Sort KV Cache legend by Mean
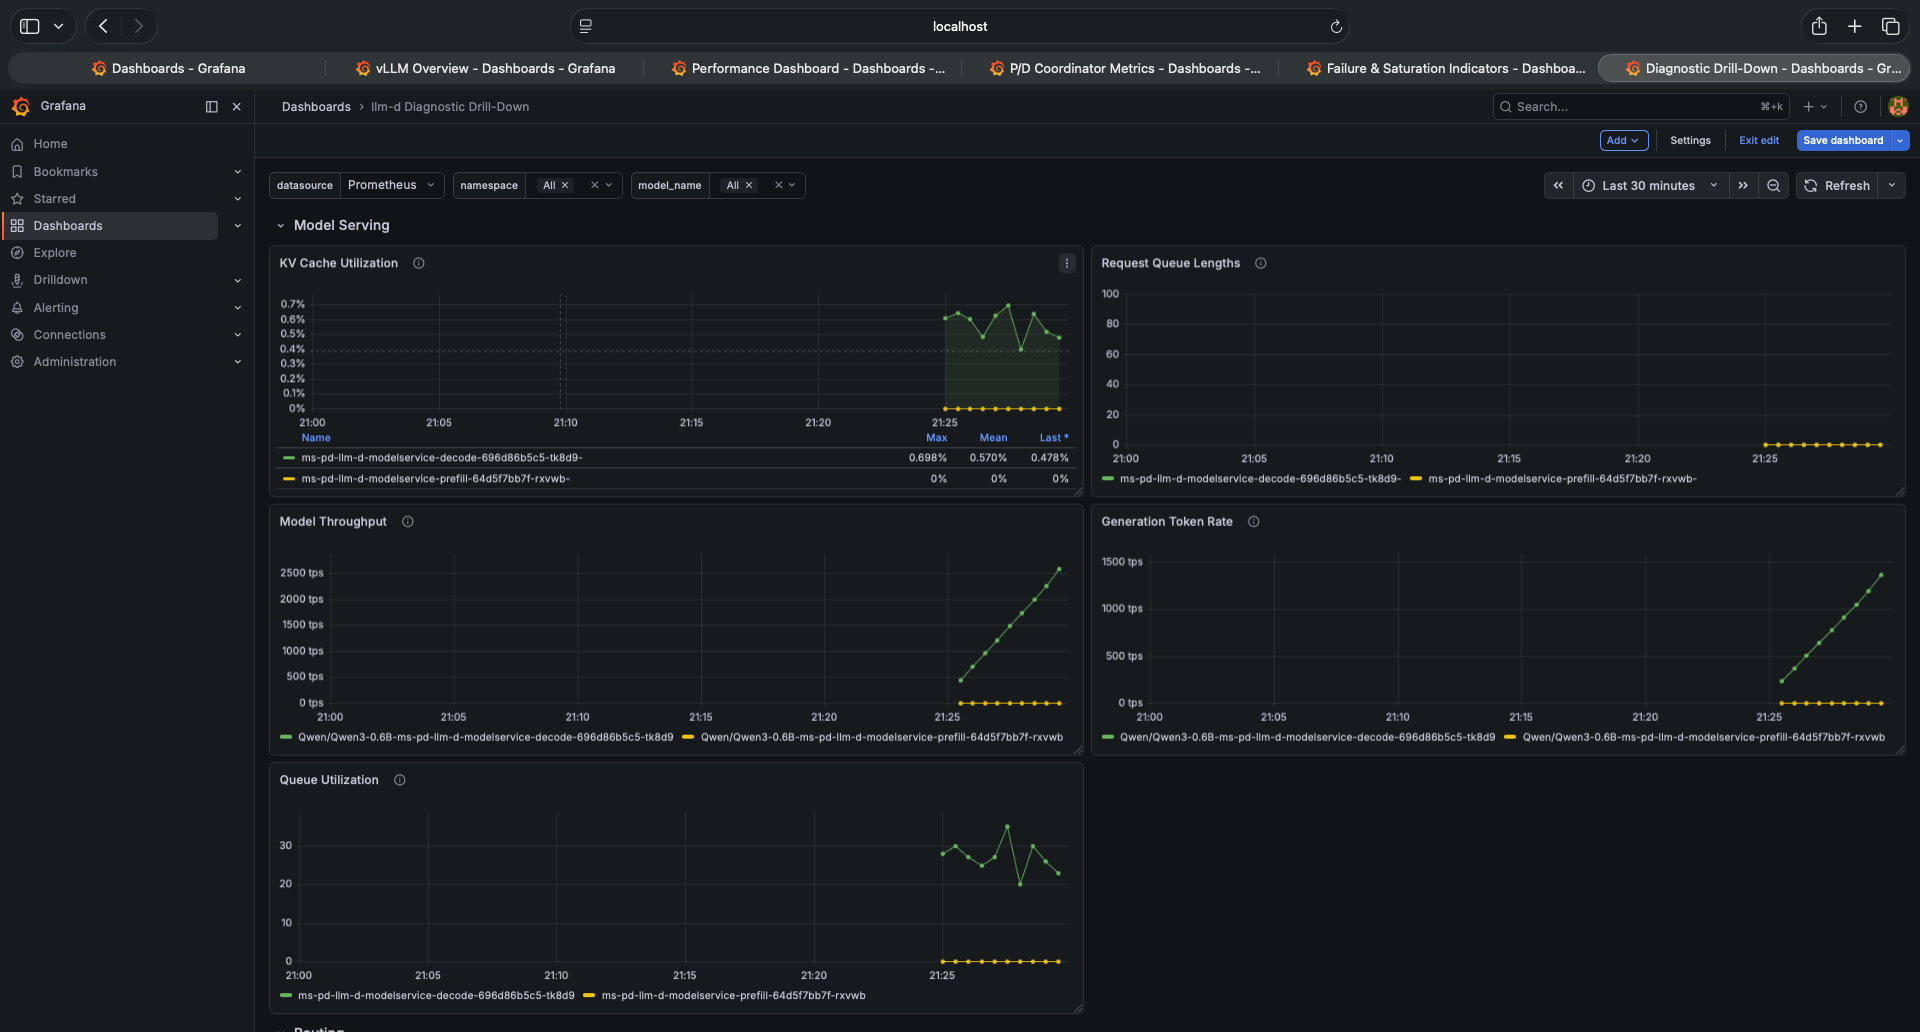This screenshot has width=1920, height=1032. coord(993,438)
